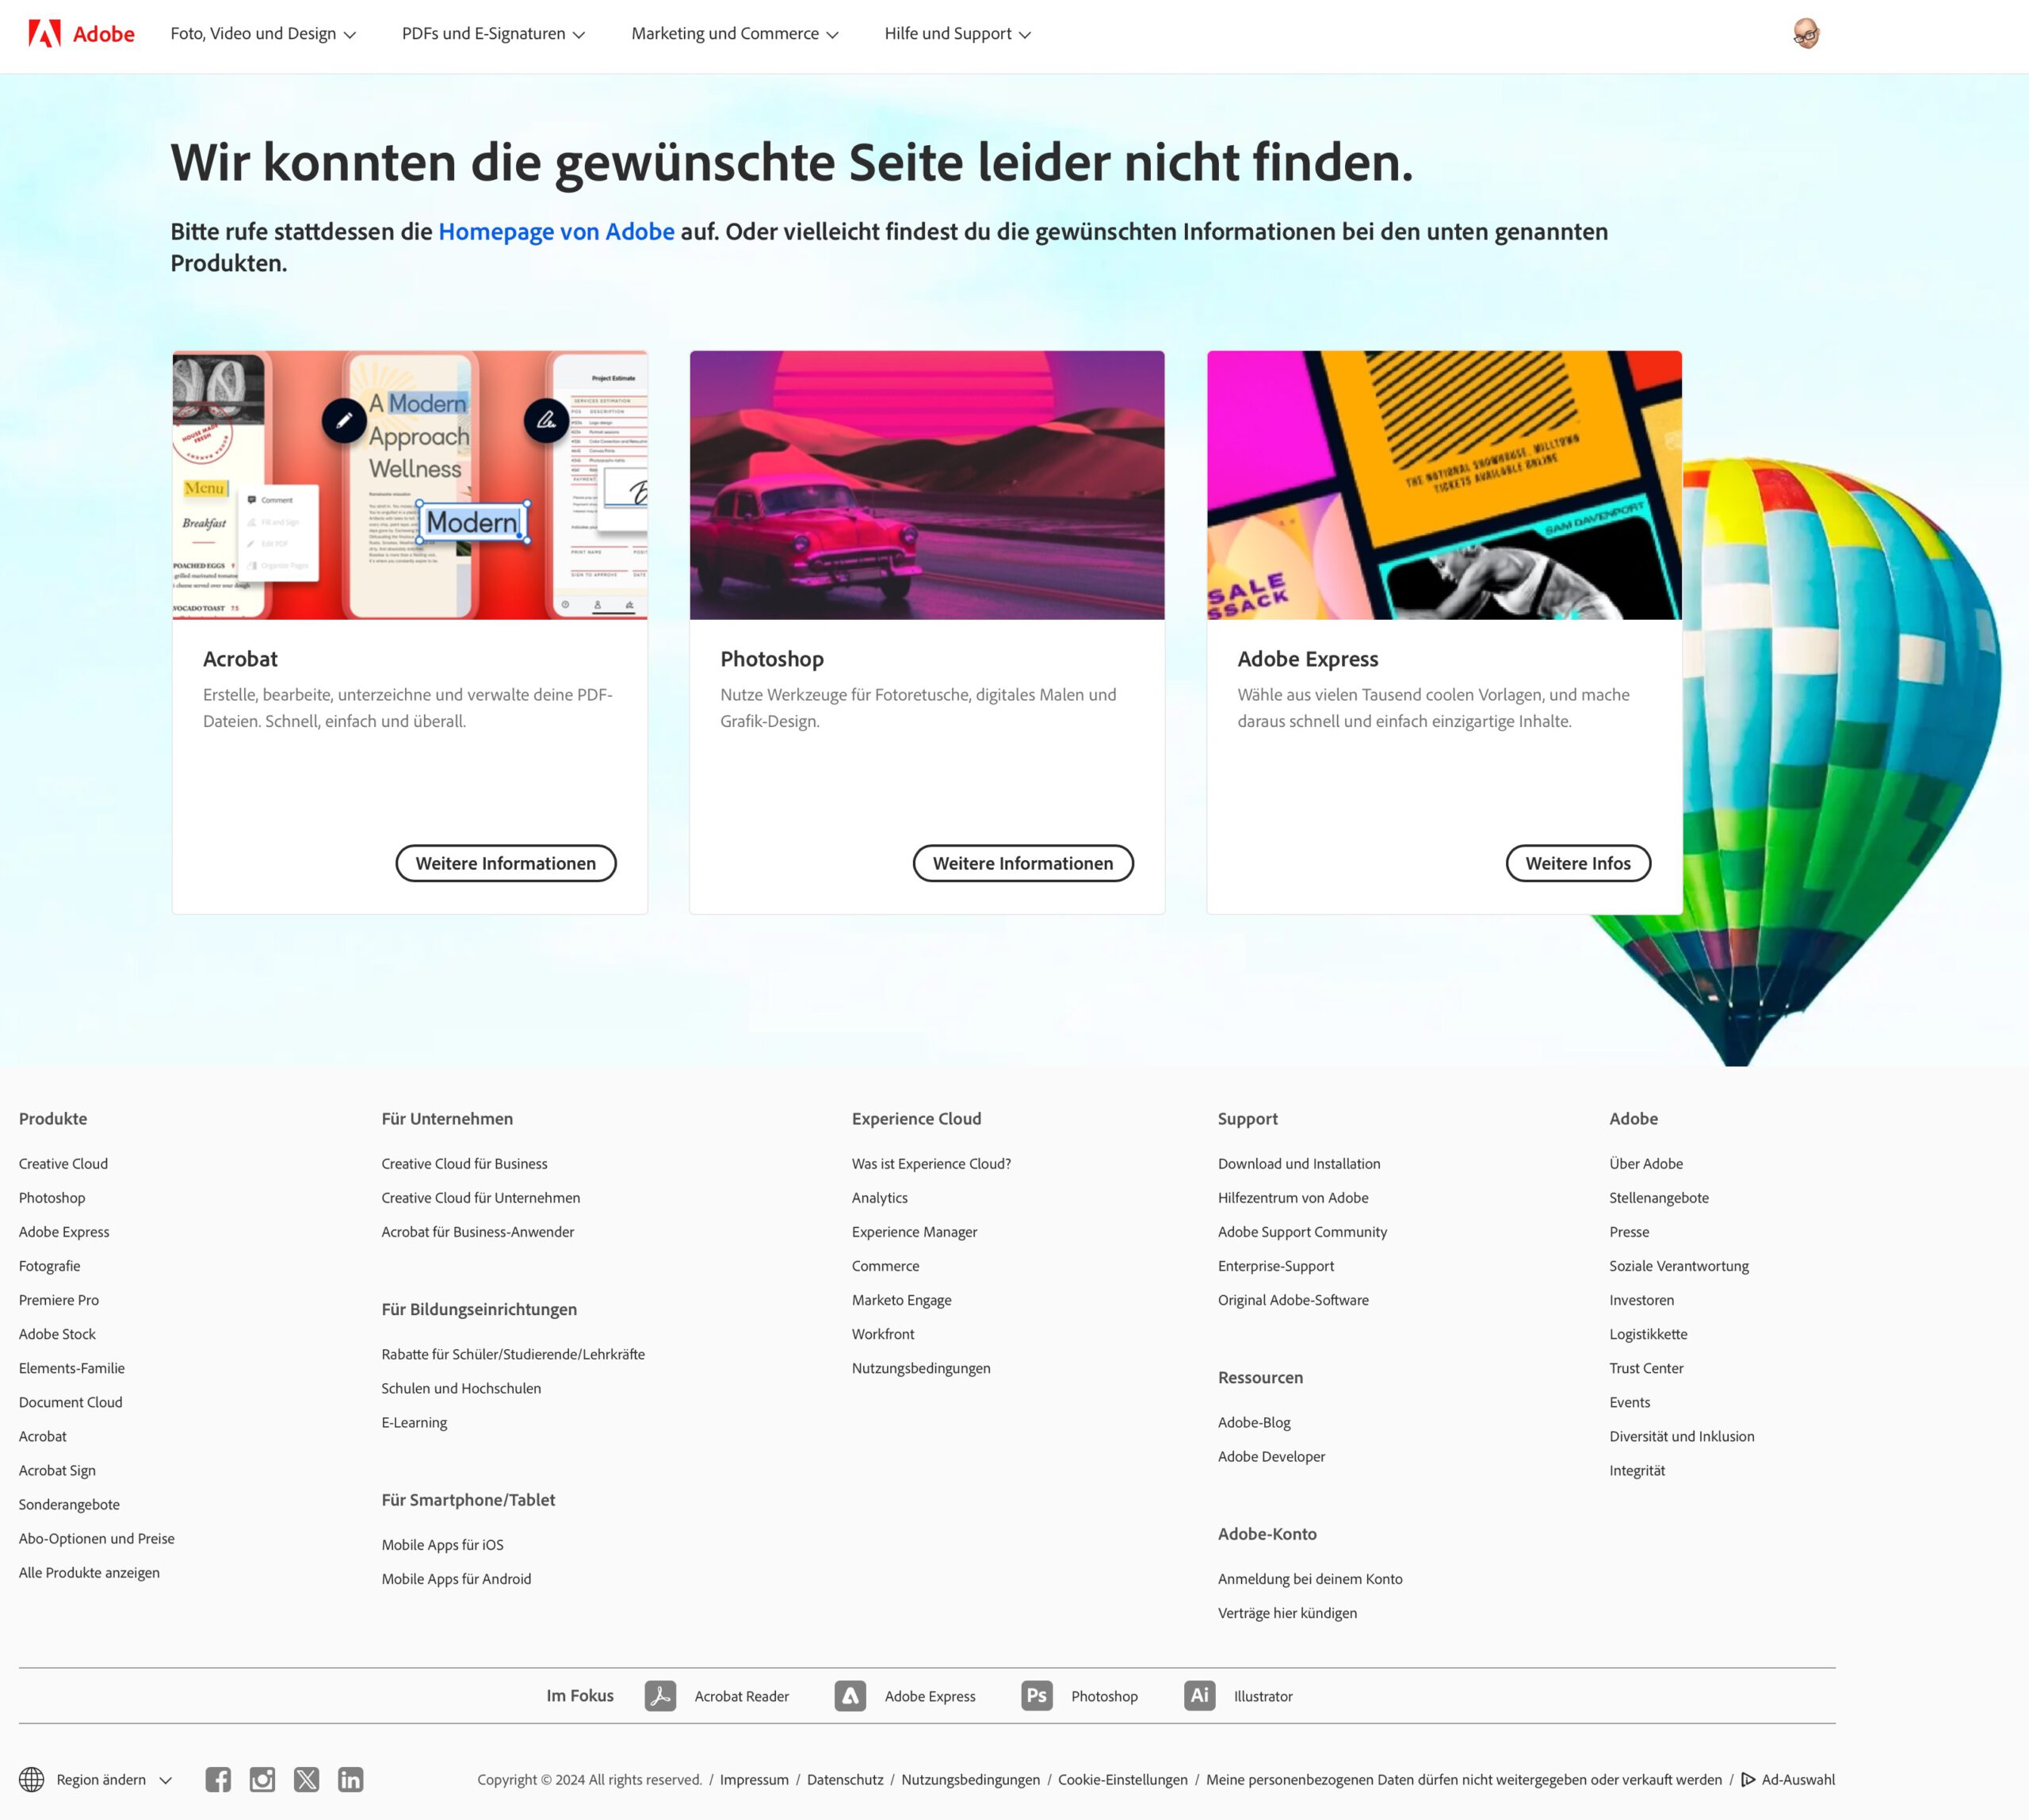
Task: Expand the PDFs und E-Signaturen menu
Action: point(493,34)
